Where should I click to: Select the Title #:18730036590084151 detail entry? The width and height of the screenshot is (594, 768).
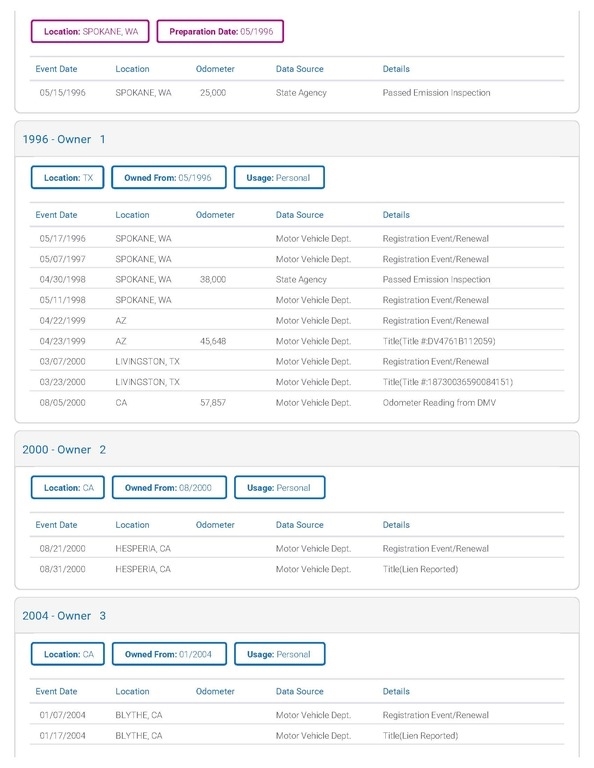[448, 382]
